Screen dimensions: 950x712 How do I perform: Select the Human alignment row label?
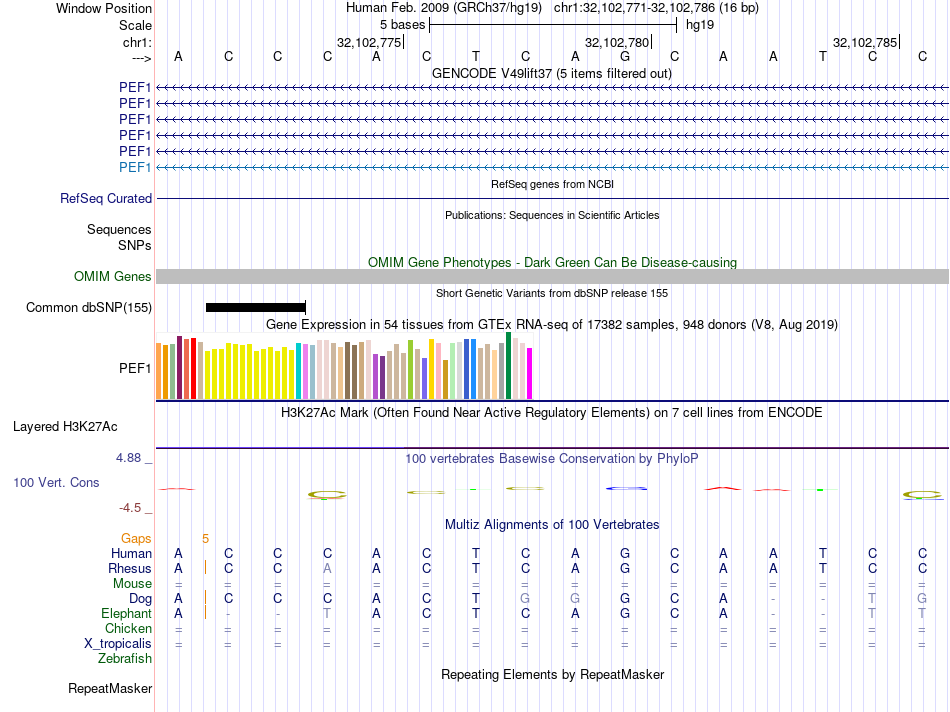click(x=131, y=553)
